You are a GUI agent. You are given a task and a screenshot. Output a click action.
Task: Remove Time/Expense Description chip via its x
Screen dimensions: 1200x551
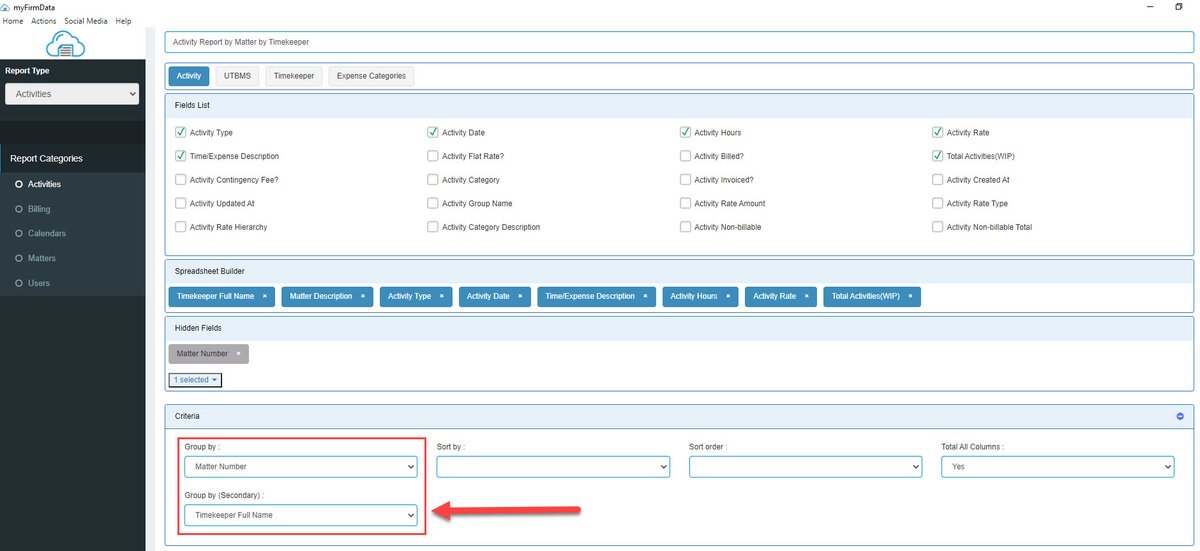[x=645, y=297]
